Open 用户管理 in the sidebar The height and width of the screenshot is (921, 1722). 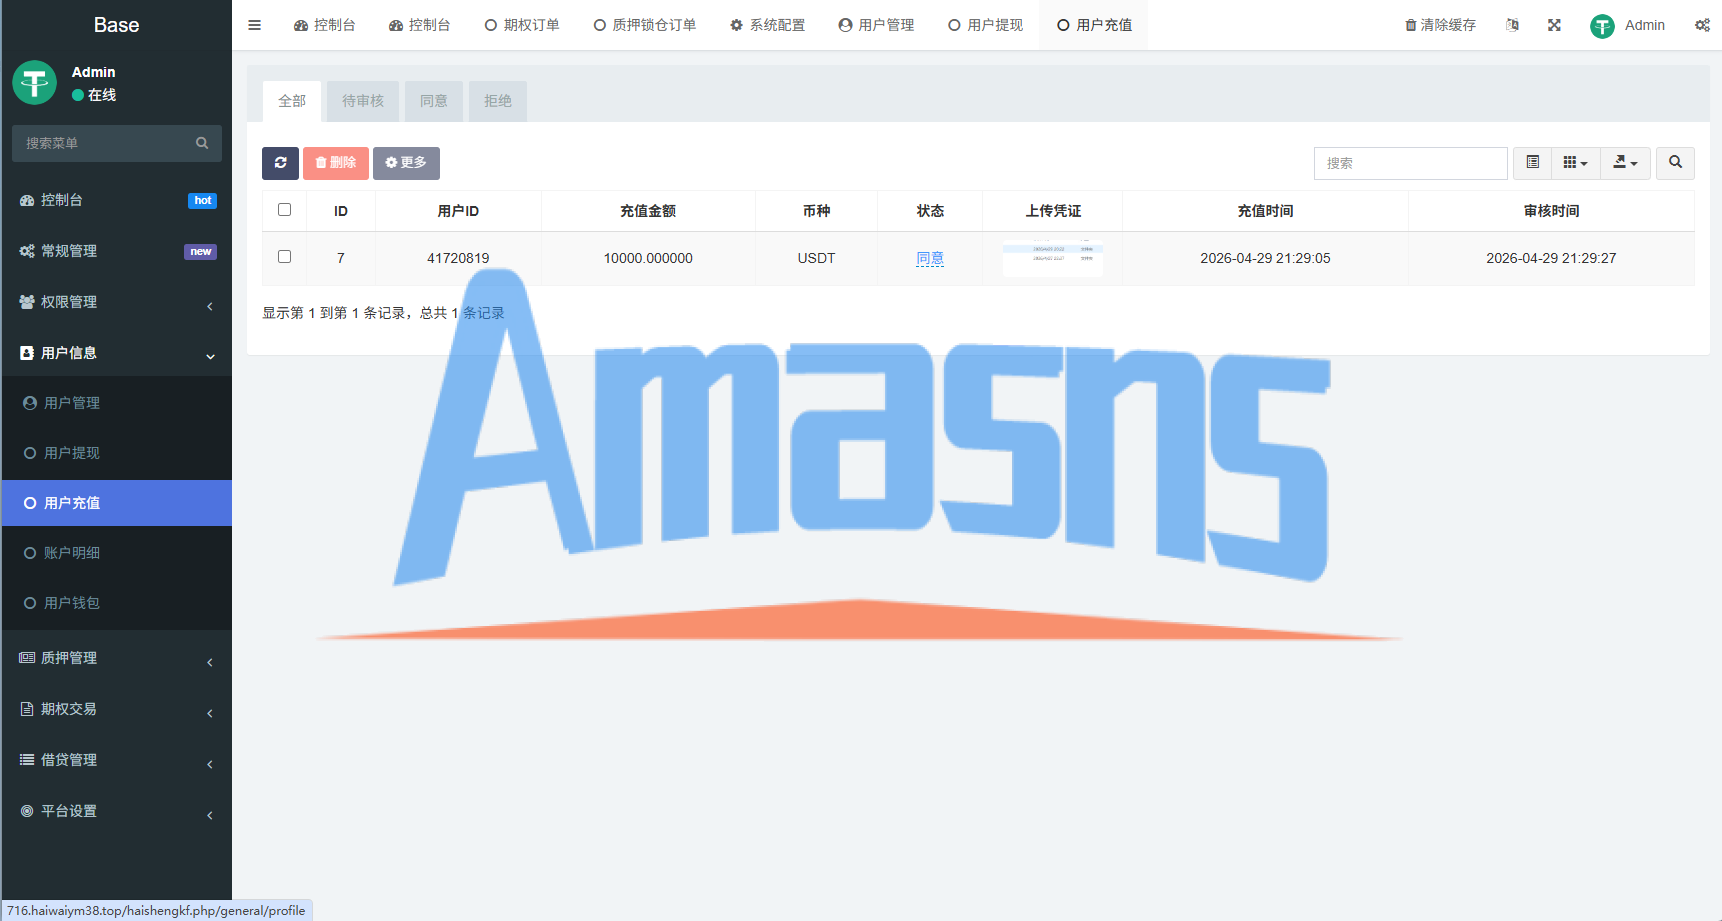point(117,403)
